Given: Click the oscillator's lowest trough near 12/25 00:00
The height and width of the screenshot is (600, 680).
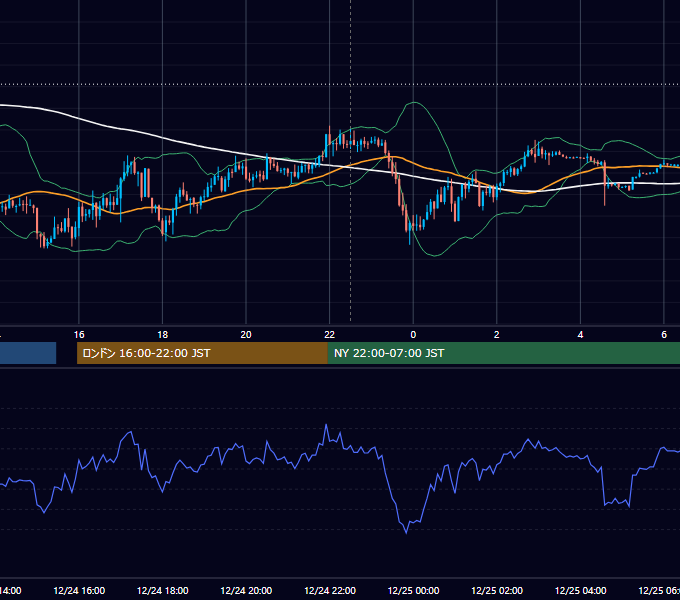Looking at the screenshot, I should tap(406, 532).
